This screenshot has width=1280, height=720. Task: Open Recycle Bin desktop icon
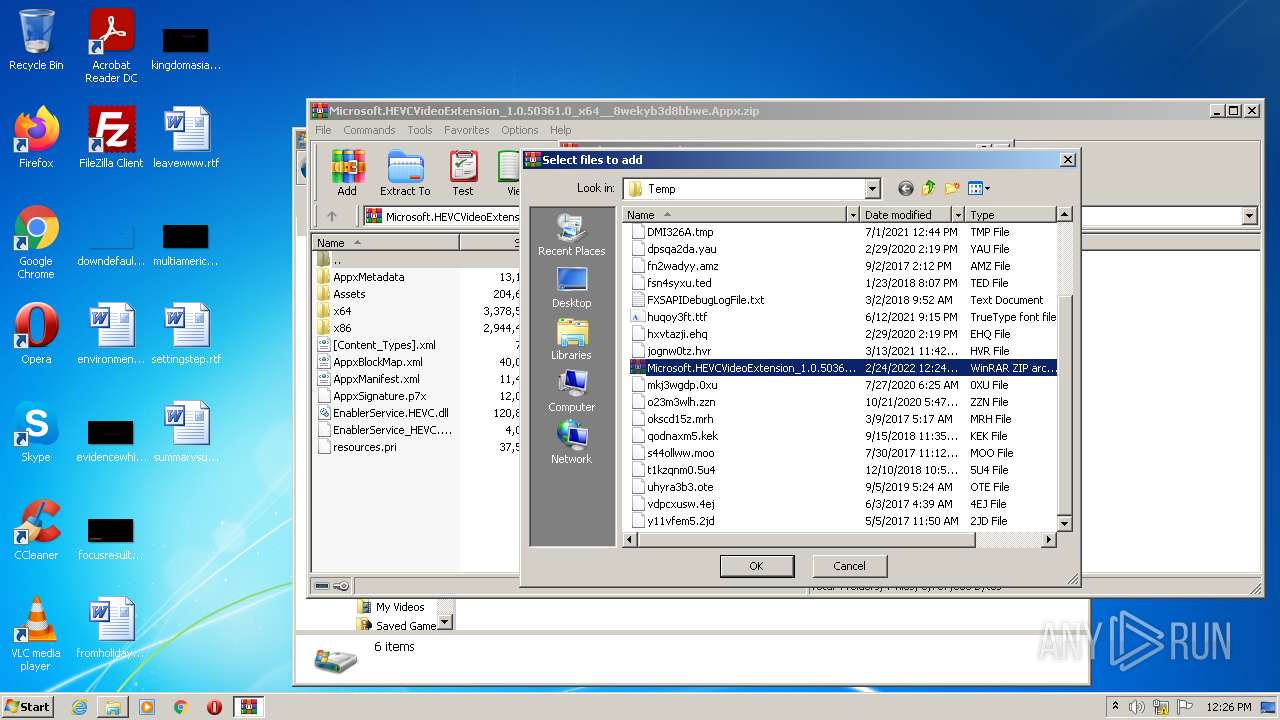(36, 40)
